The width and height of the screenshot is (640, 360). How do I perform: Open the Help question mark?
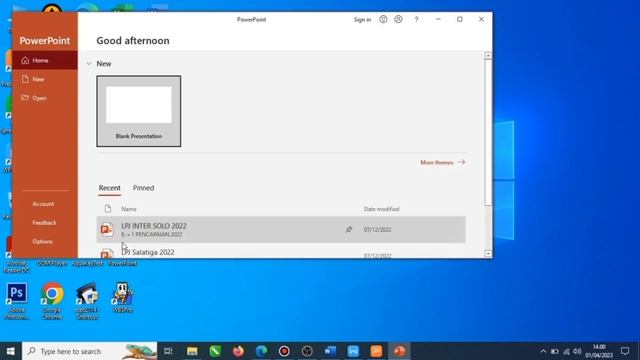pyautogui.click(x=416, y=19)
